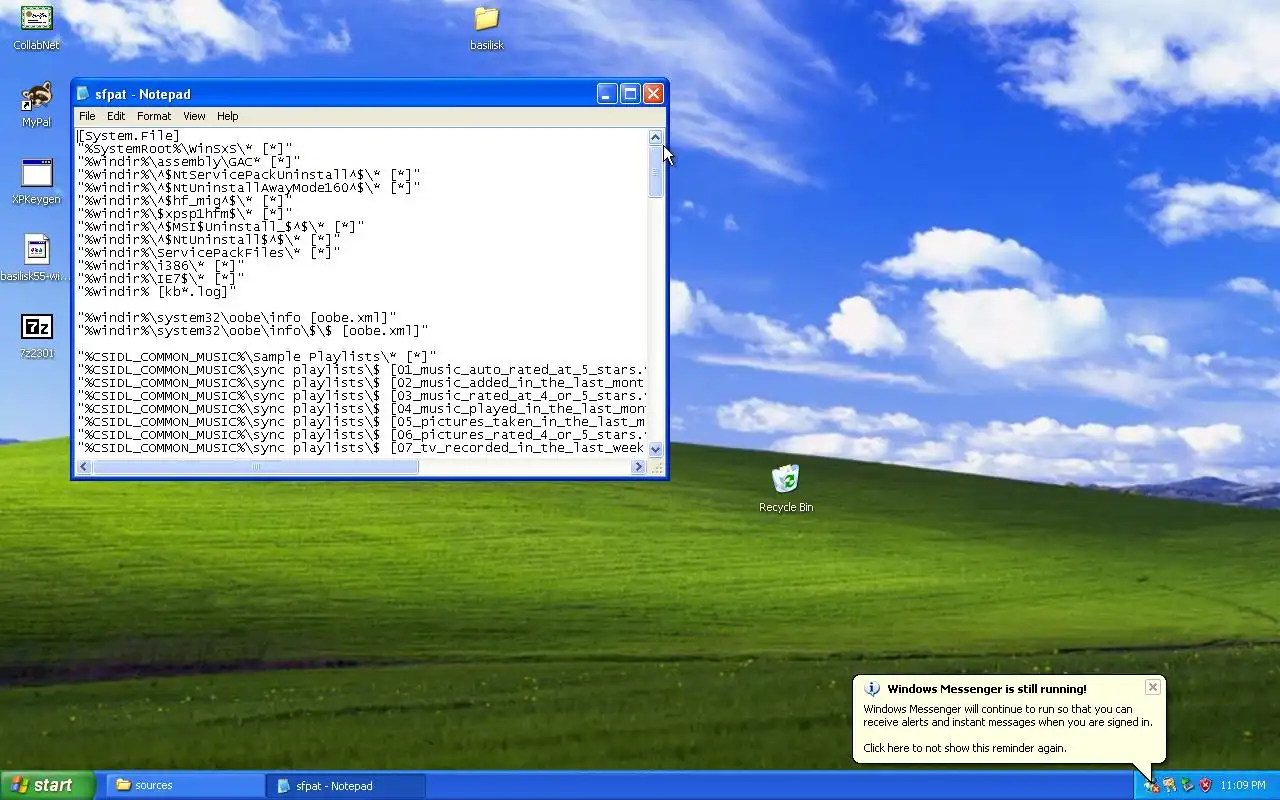
Task: Click the [kb*.log] line
Action: click(x=157, y=292)
